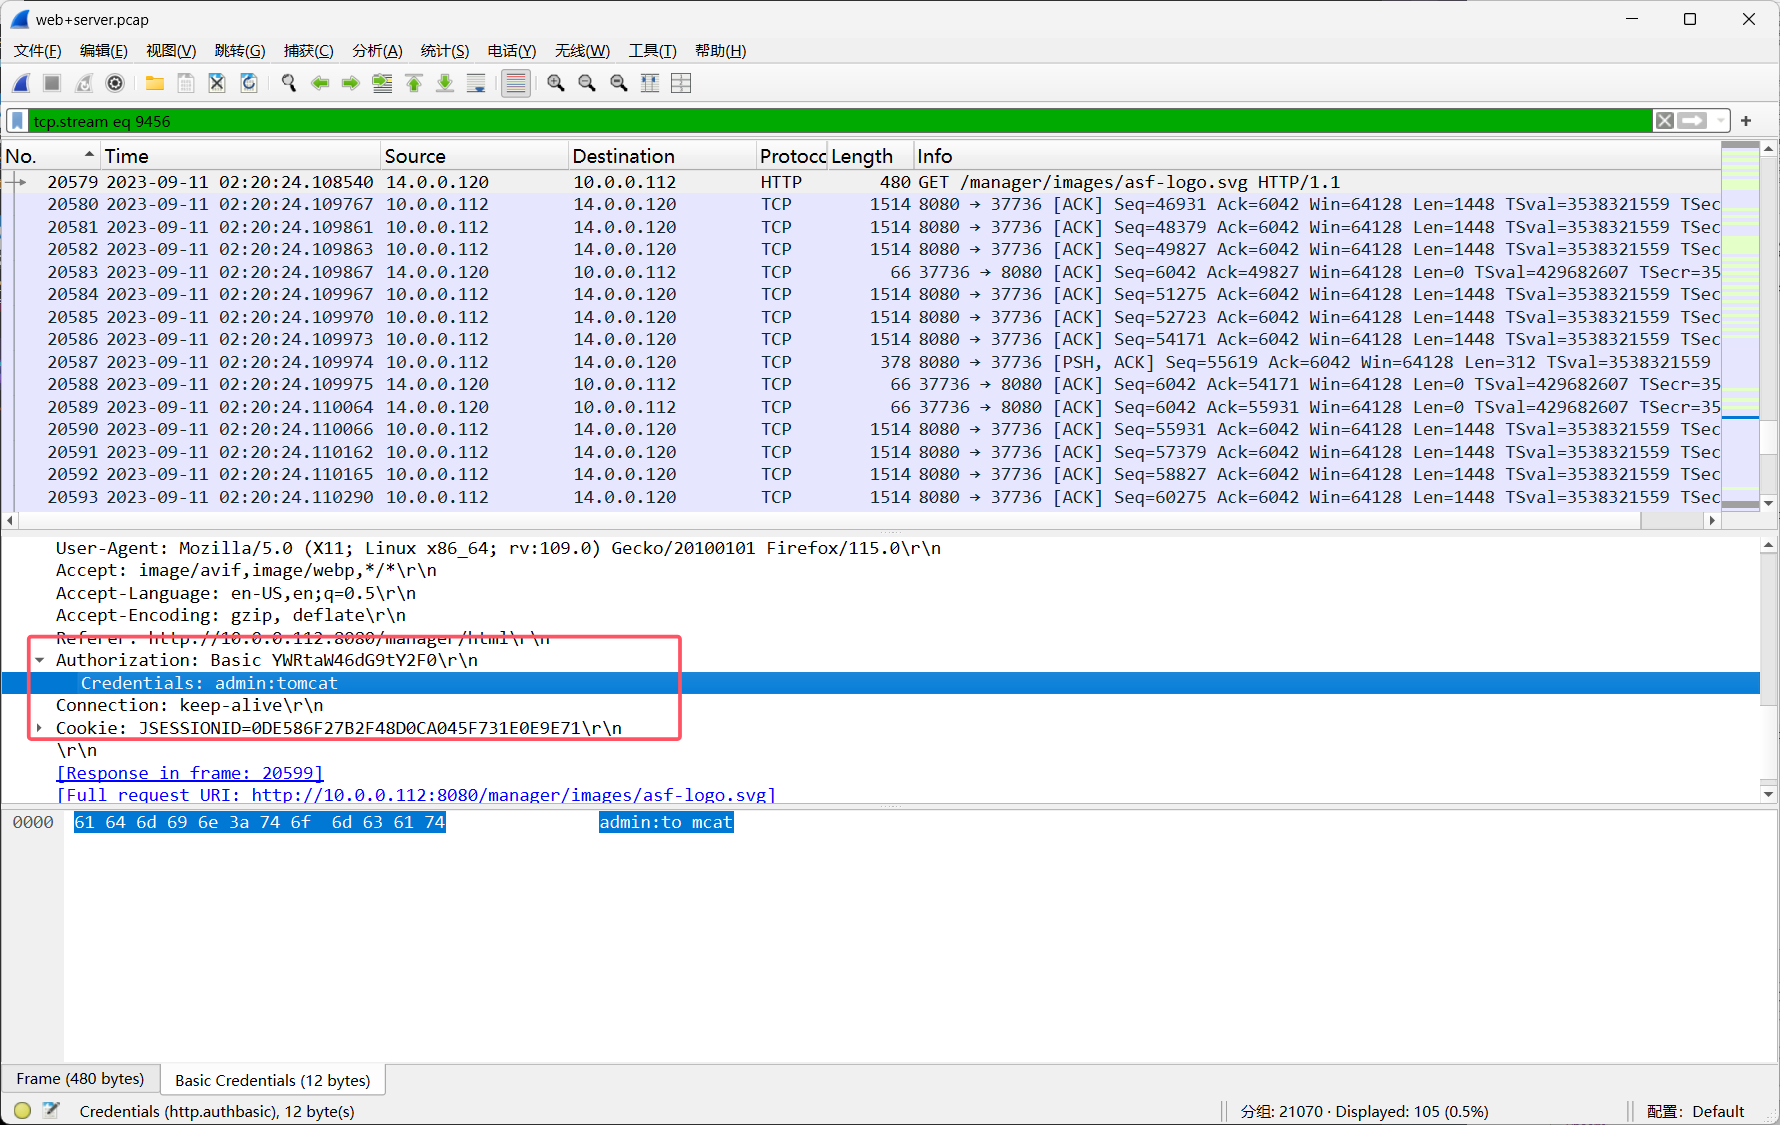Close the capture file with the X icon
1780x1125 pixels.
tap(217, 83)
